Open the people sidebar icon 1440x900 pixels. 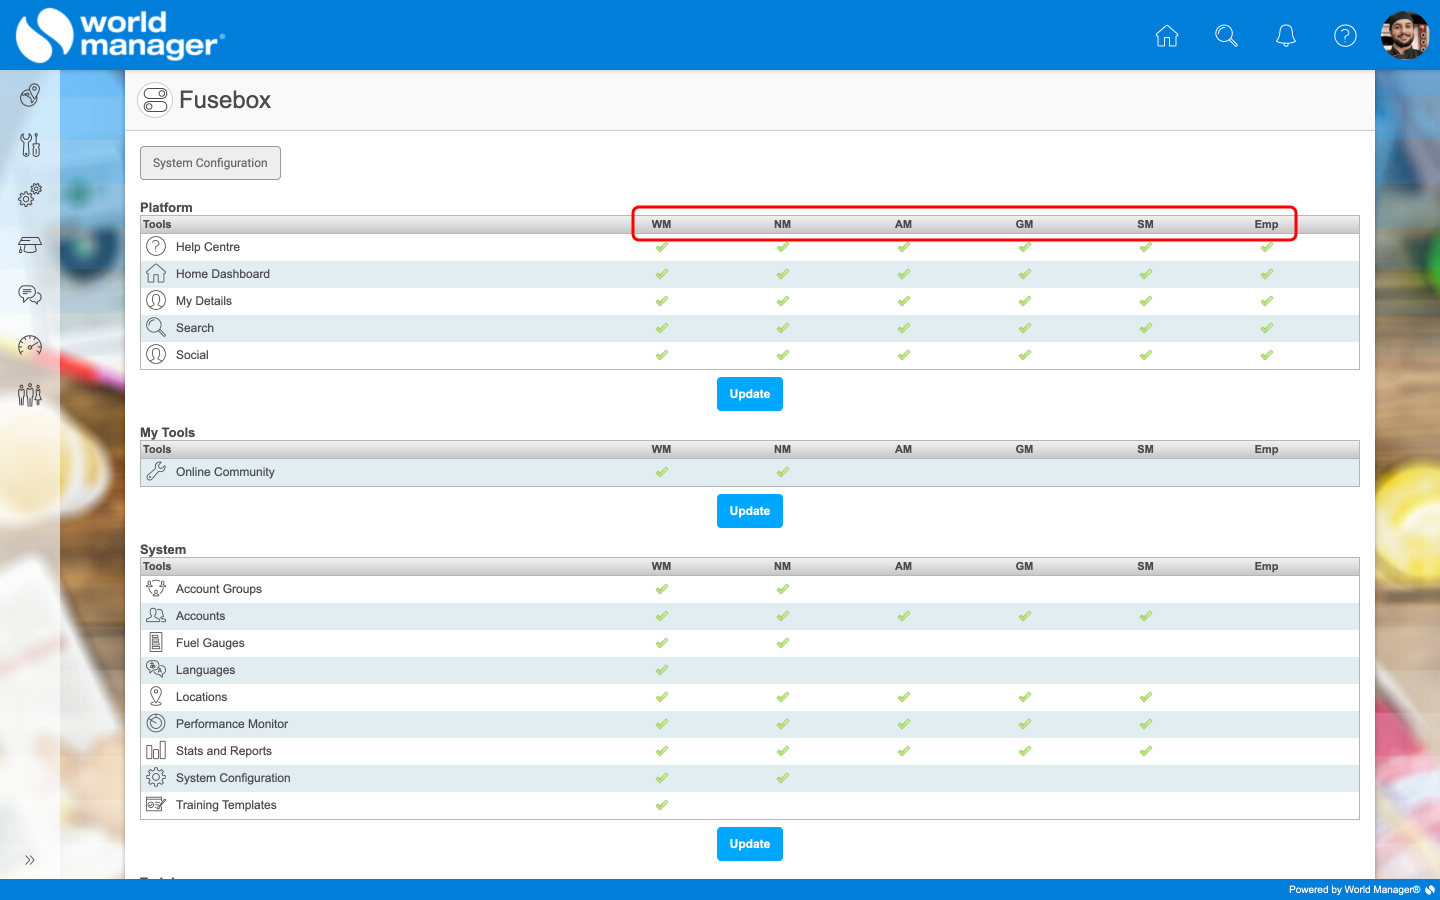[30, 395]
